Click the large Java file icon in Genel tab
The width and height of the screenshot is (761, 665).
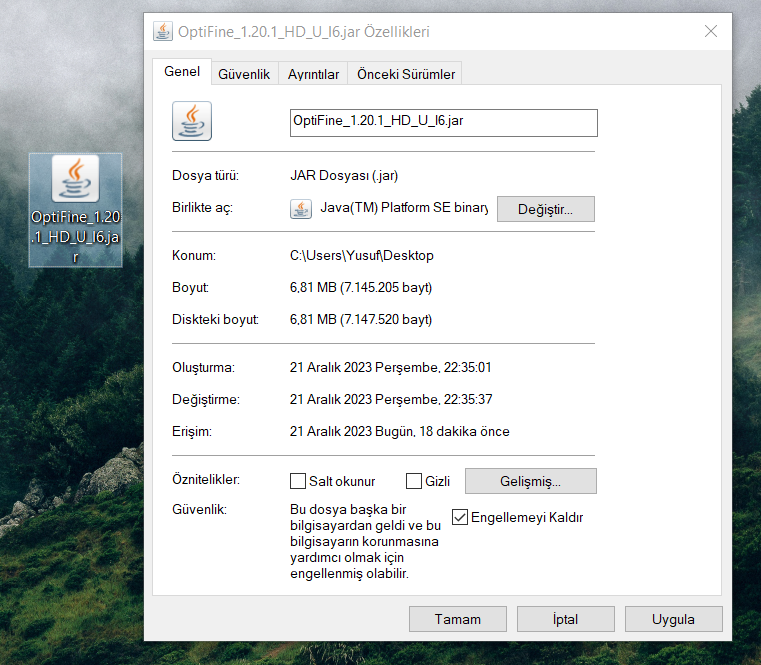click(192, 121)
